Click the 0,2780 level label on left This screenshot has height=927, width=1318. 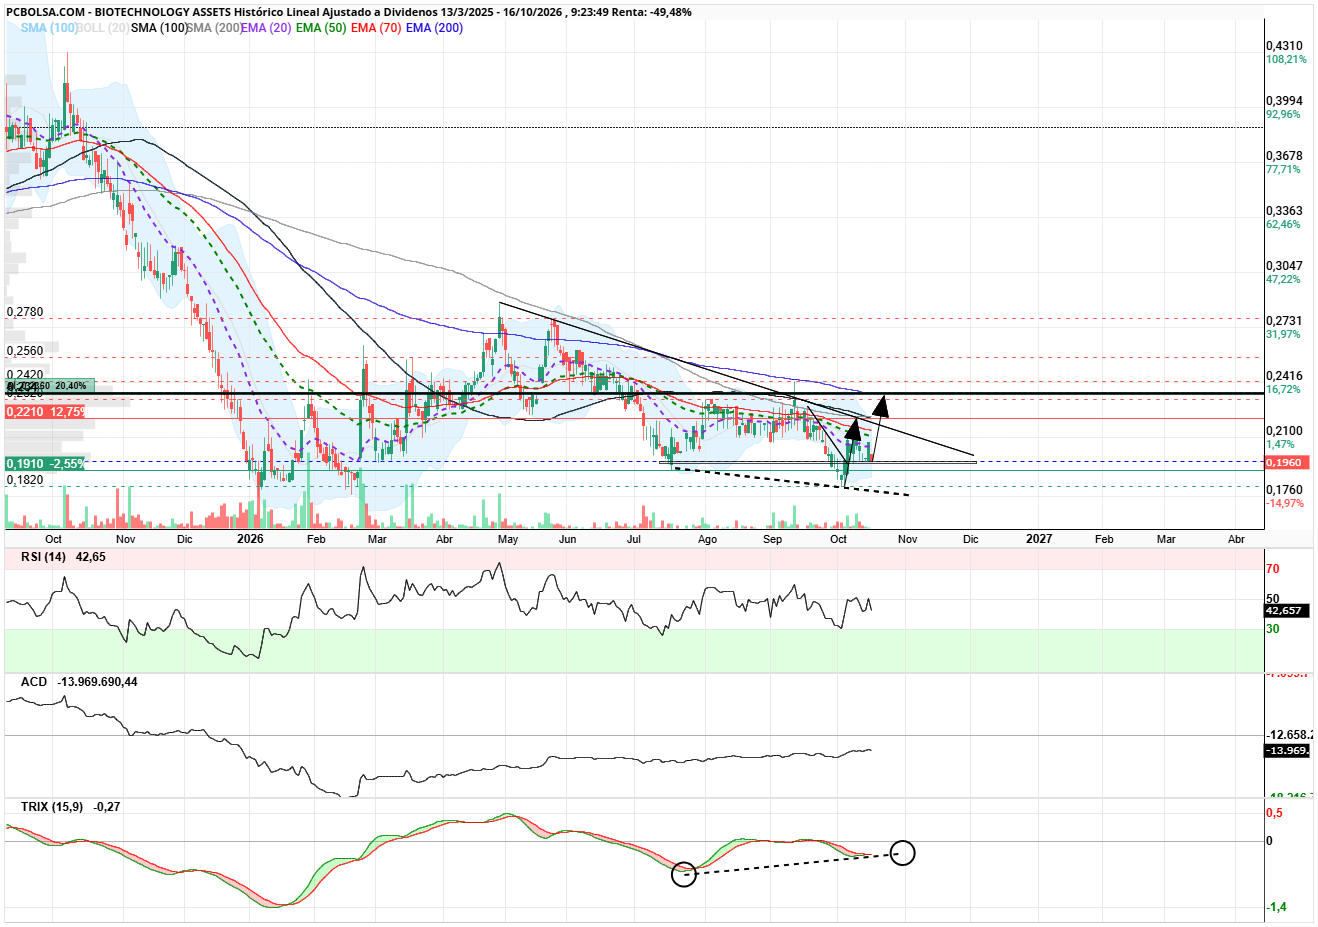[25, 312]
